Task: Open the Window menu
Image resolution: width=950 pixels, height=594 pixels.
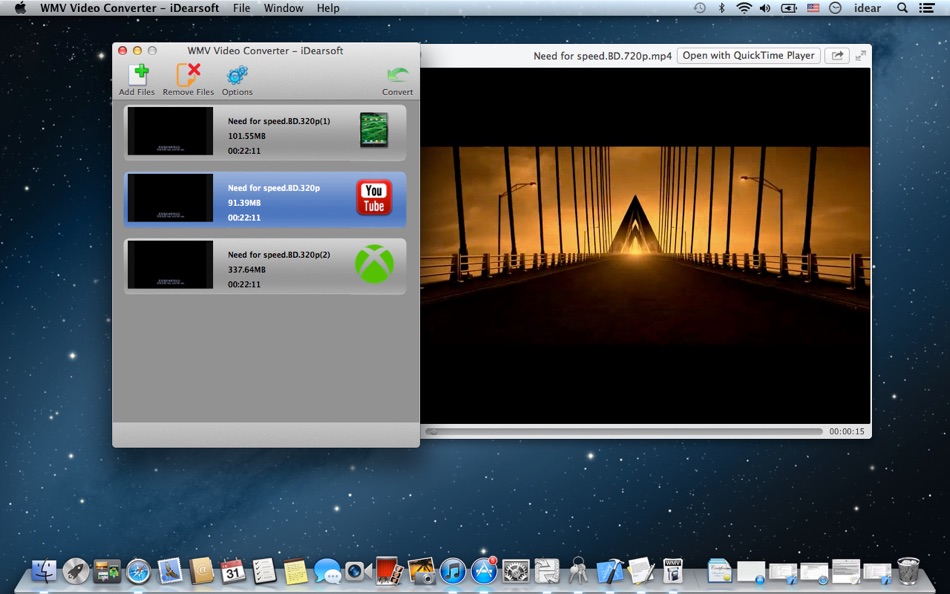Action: (283, 8)
